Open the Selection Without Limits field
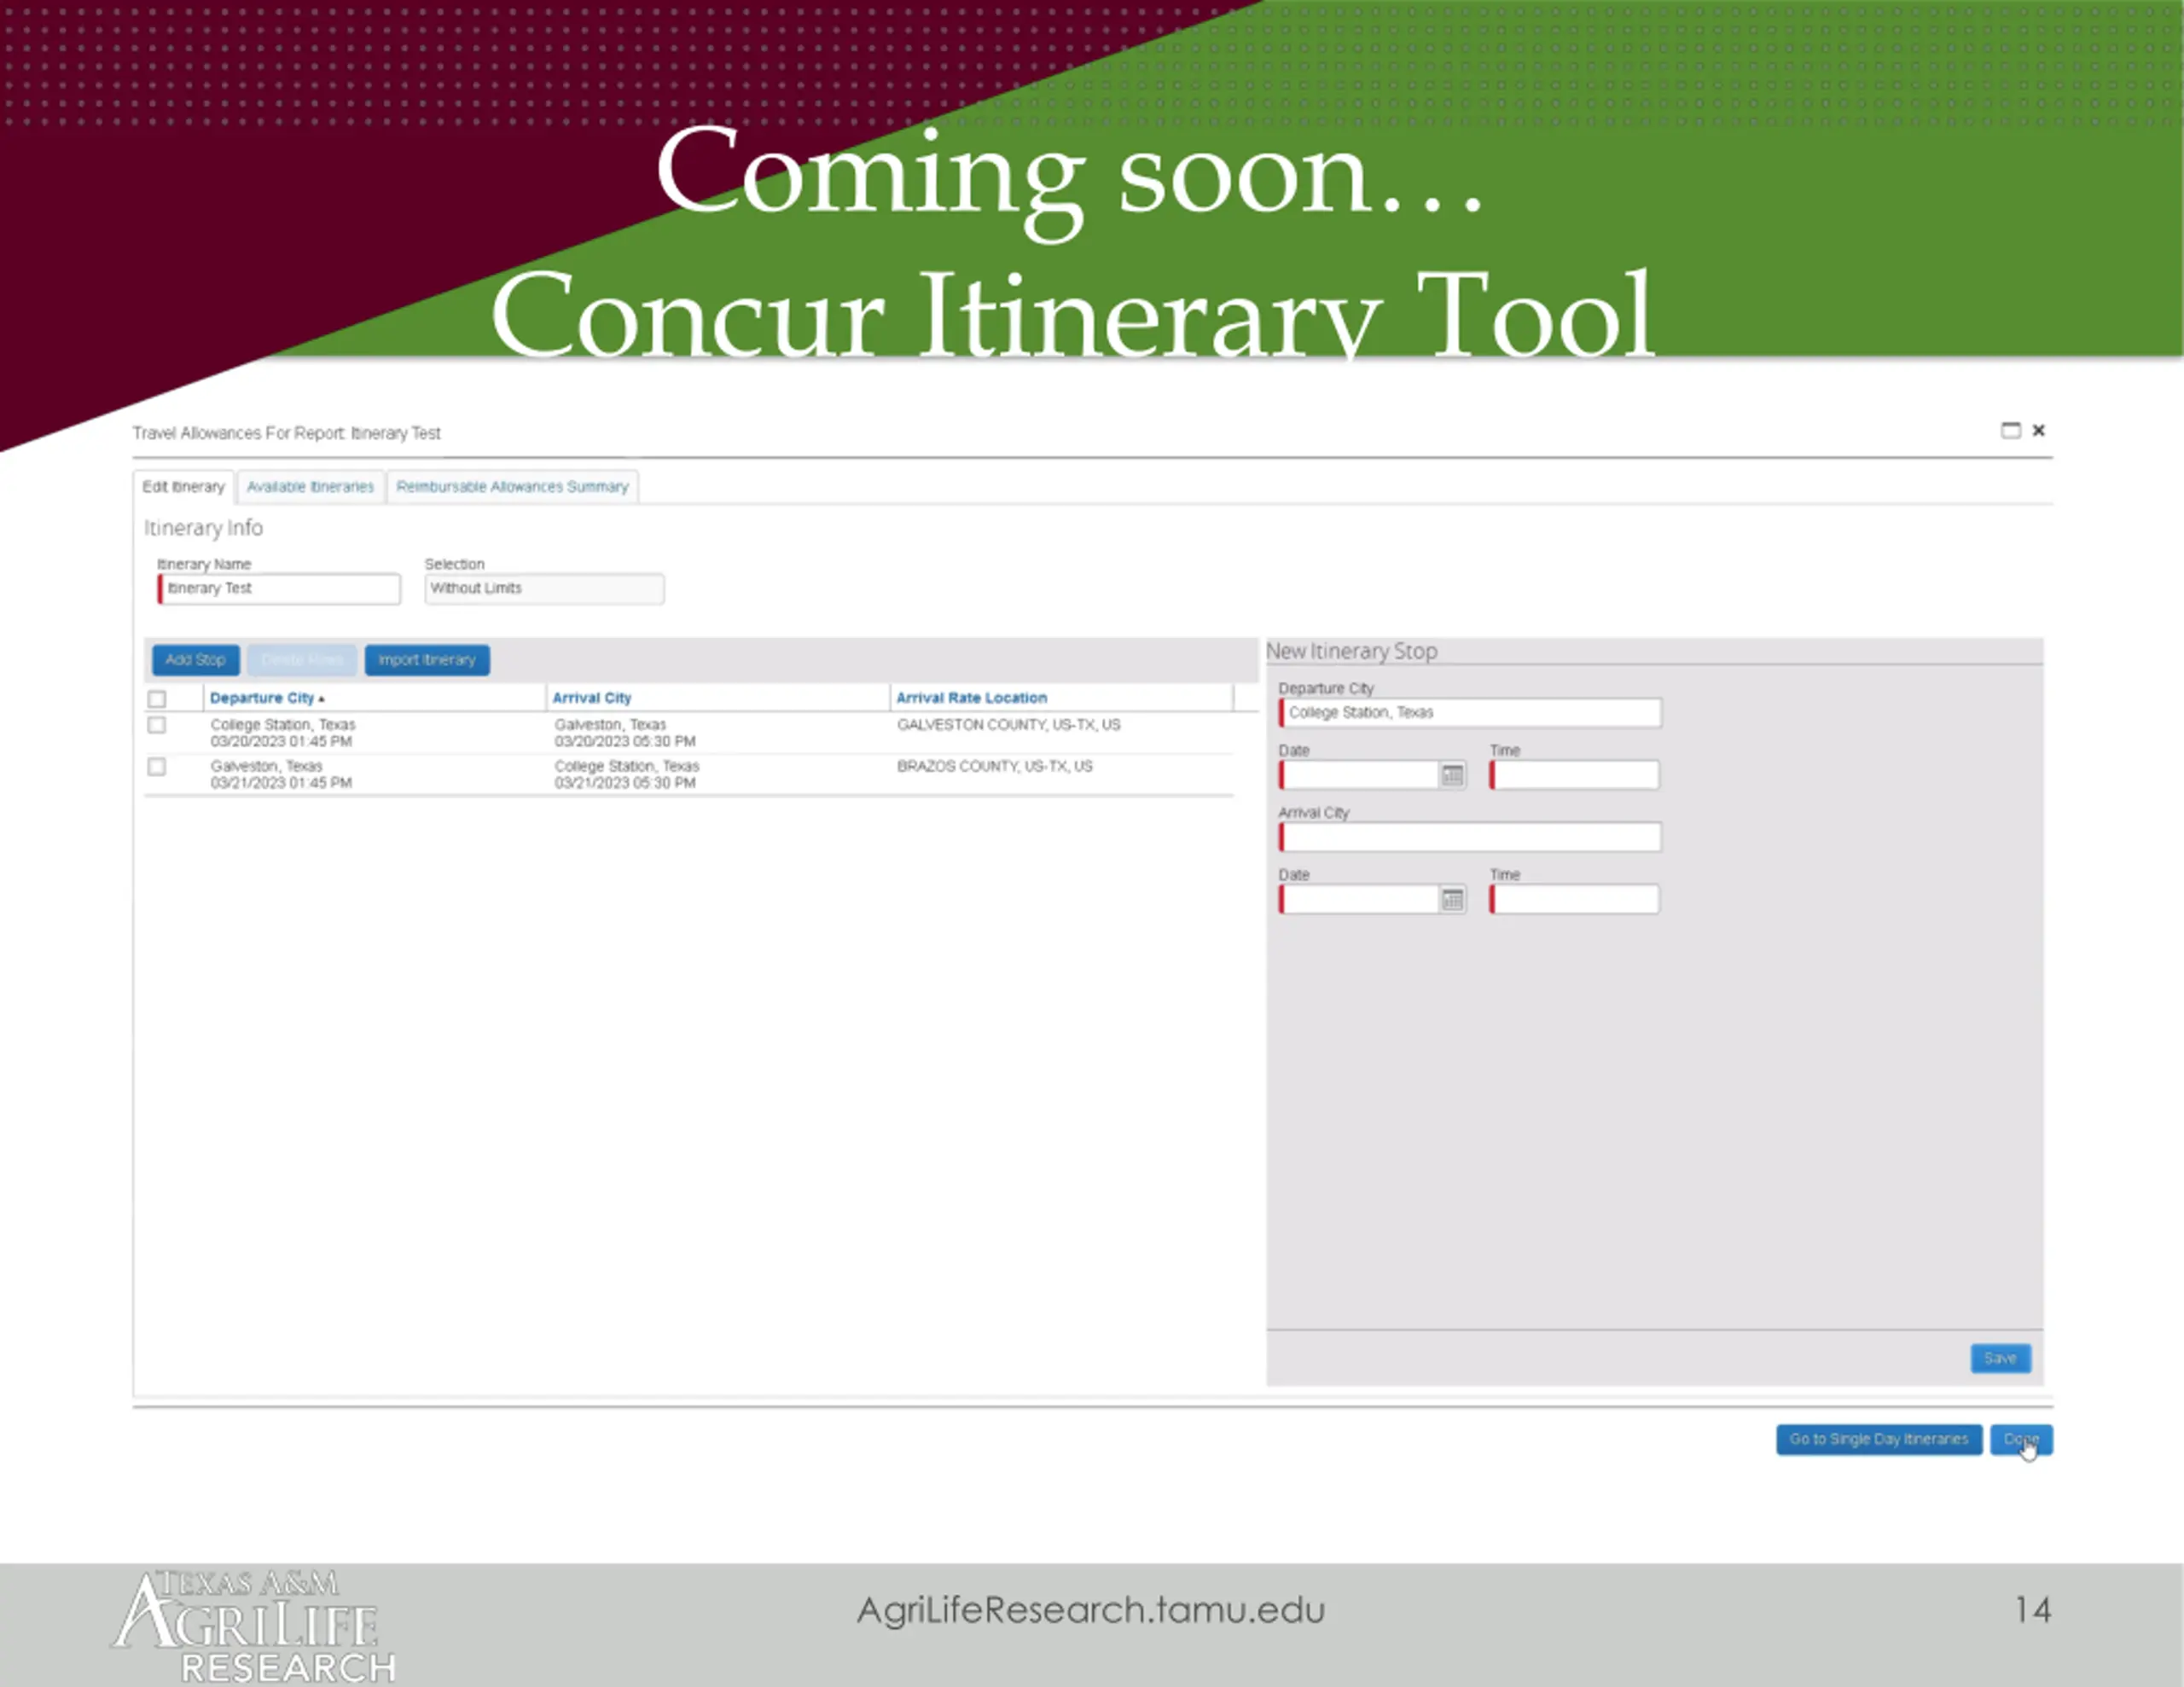Image resolution: width=2184 pixels, height=1687 pixels. coord(544,589)
